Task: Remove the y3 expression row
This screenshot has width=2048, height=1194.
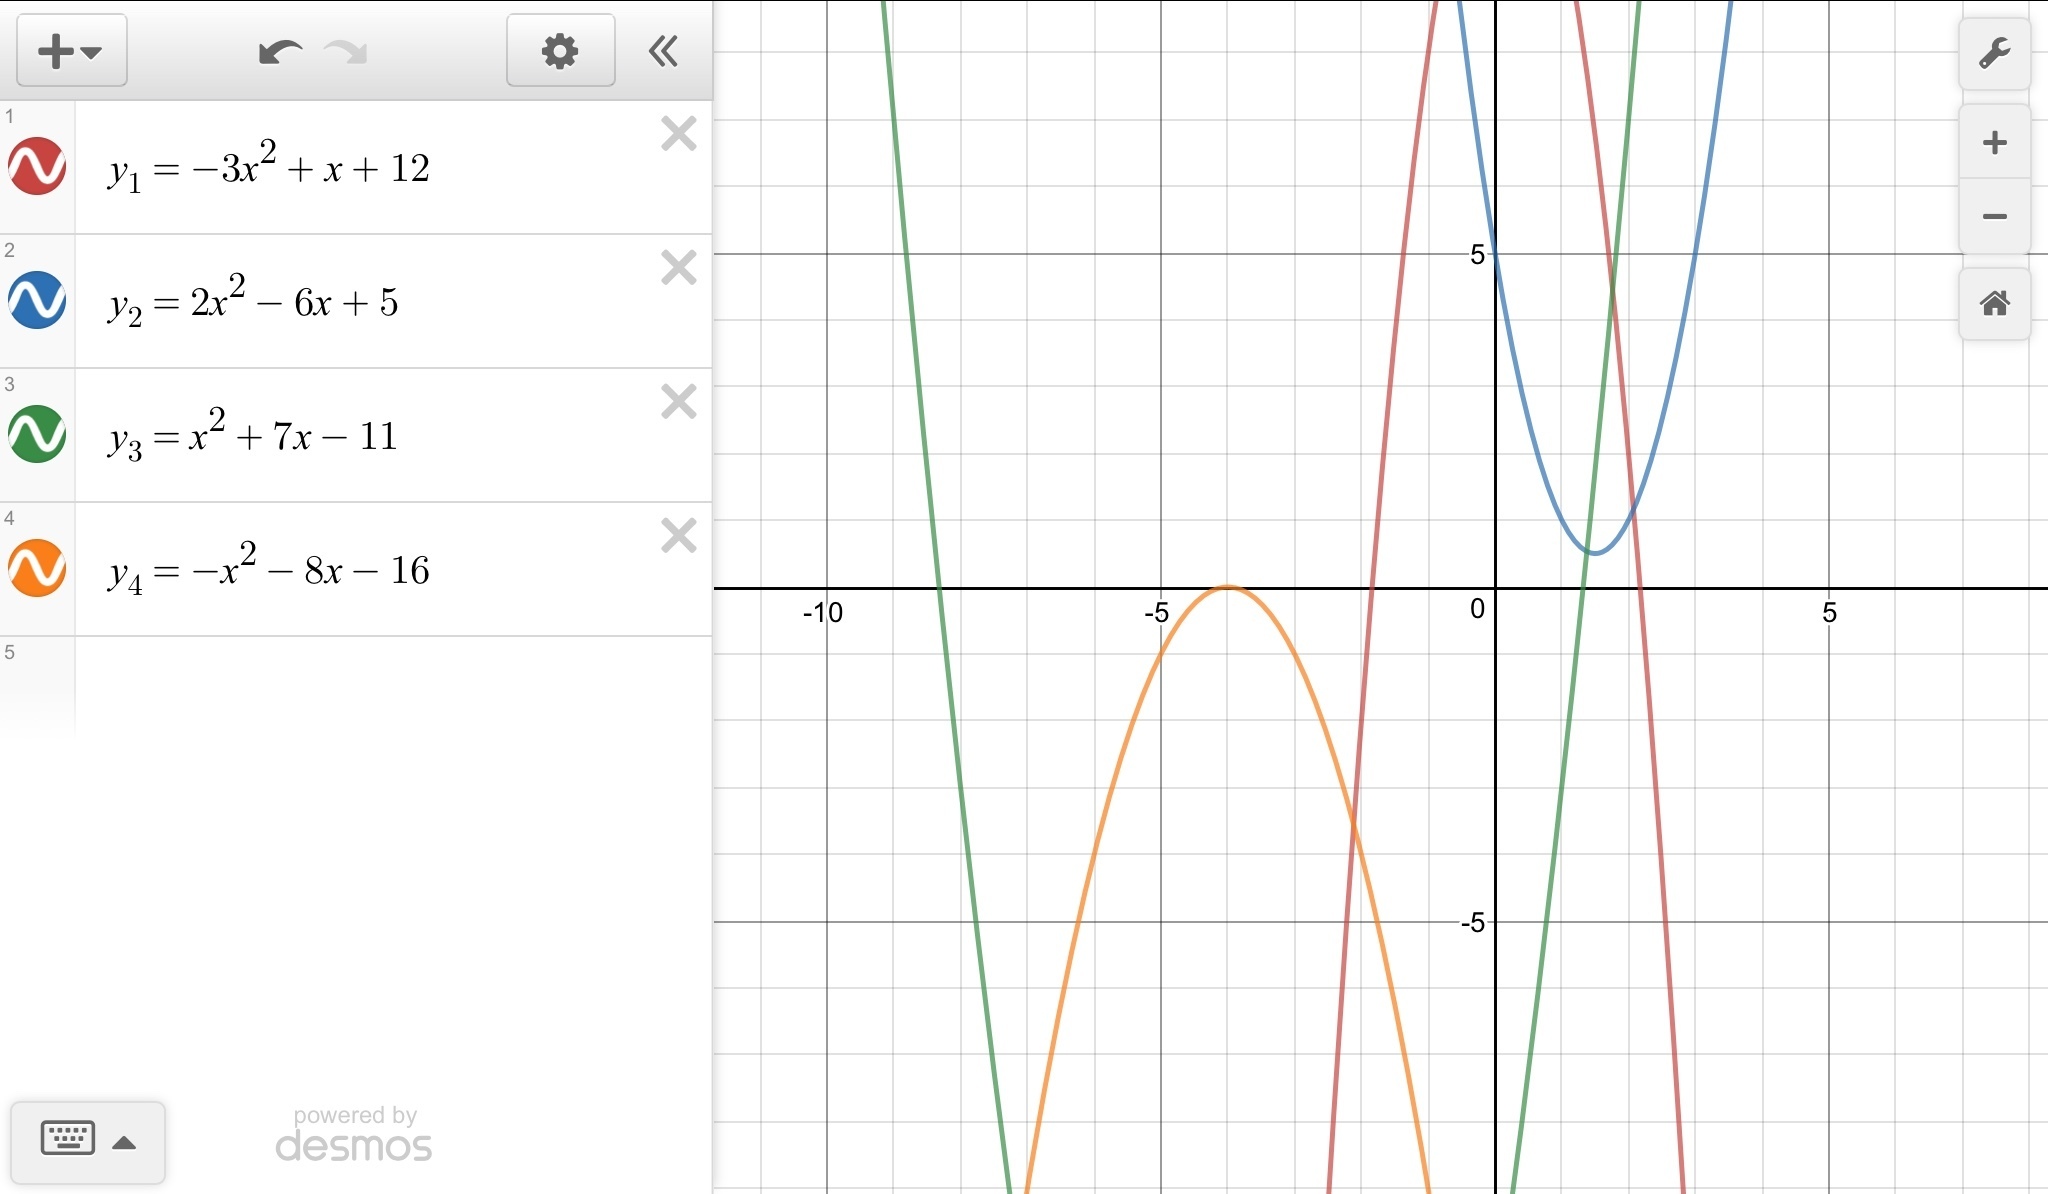Action: 679,402
